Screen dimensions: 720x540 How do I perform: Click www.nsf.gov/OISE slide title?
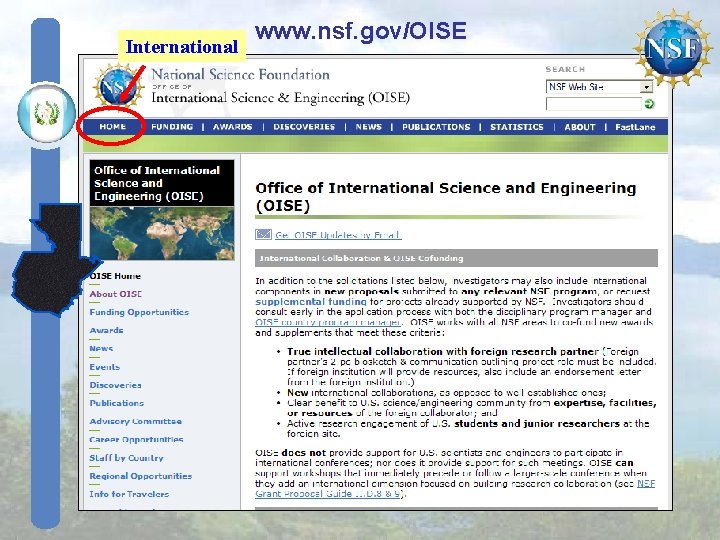pyautogui.click(x=360, y=31)
